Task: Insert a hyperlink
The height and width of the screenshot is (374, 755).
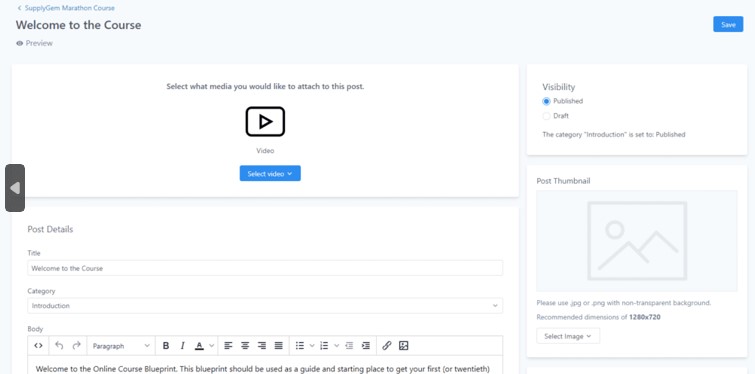Action: [387, 346]
